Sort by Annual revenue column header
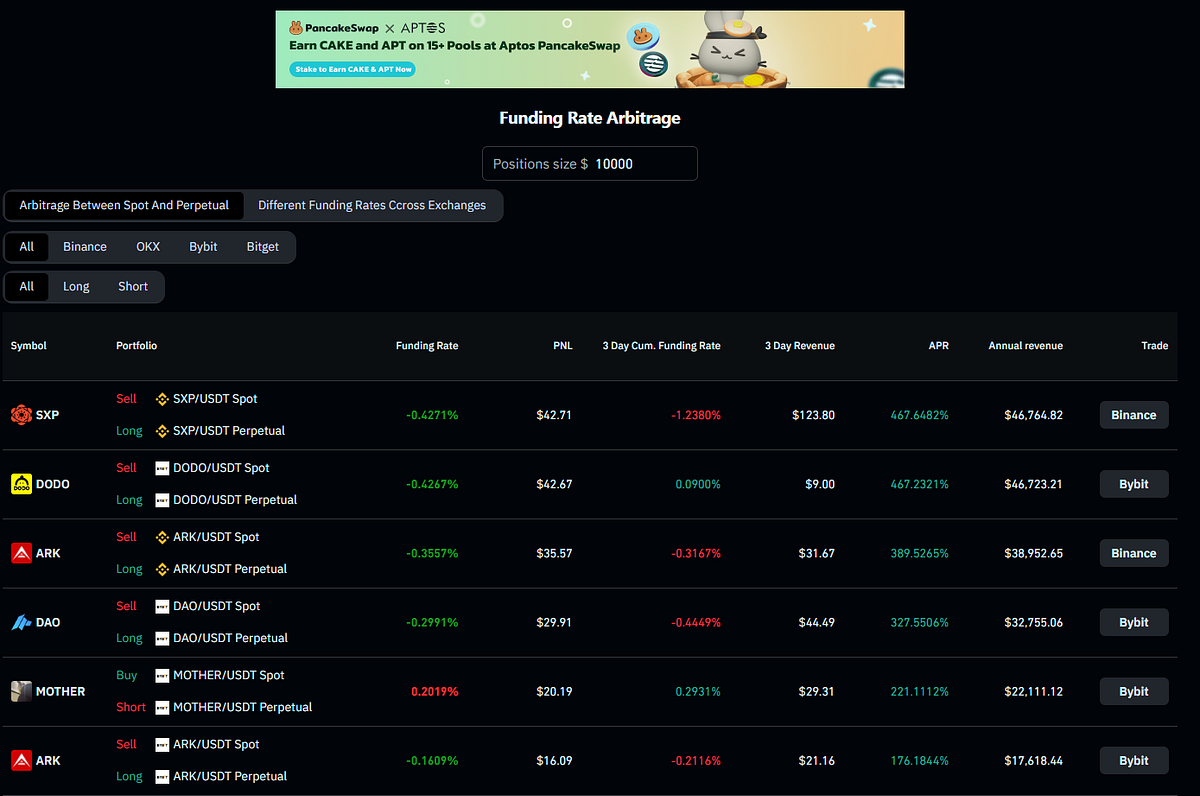Screen dimensions: 1200x796 (x=1026, y=346)
